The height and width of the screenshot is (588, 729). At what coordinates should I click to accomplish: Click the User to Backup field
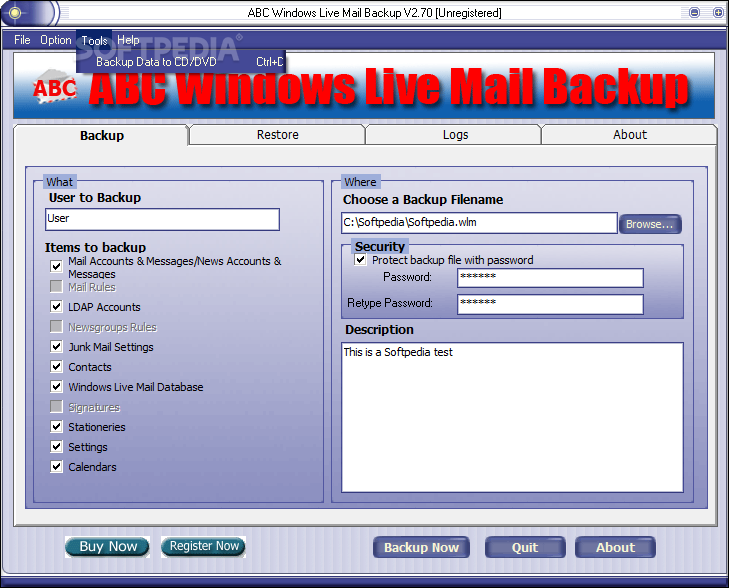tap(162, 219)
